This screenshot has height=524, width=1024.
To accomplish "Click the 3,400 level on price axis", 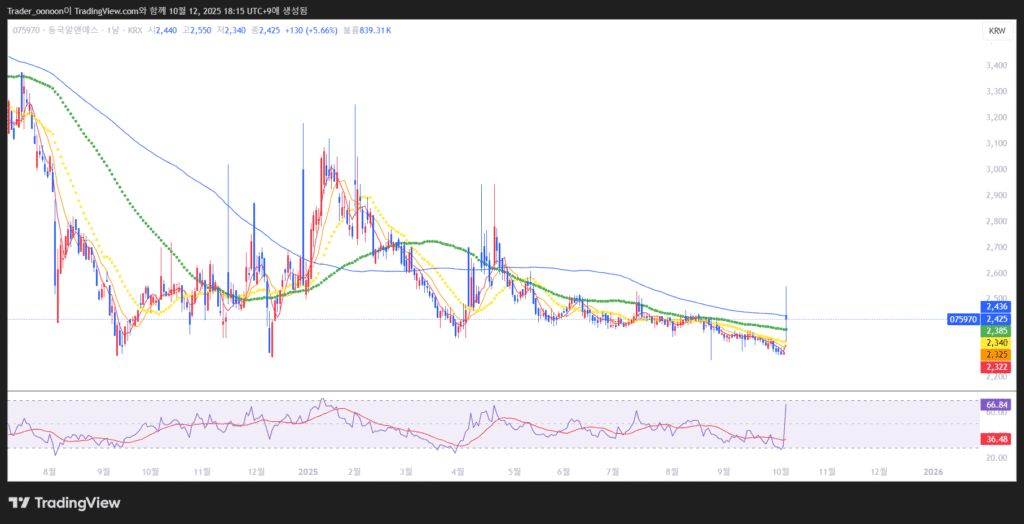I will click(x=996, y=66).
